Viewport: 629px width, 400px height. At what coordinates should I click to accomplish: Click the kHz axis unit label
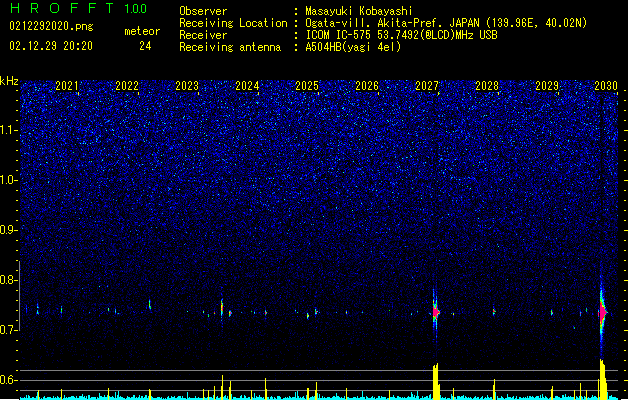point(9,81)
